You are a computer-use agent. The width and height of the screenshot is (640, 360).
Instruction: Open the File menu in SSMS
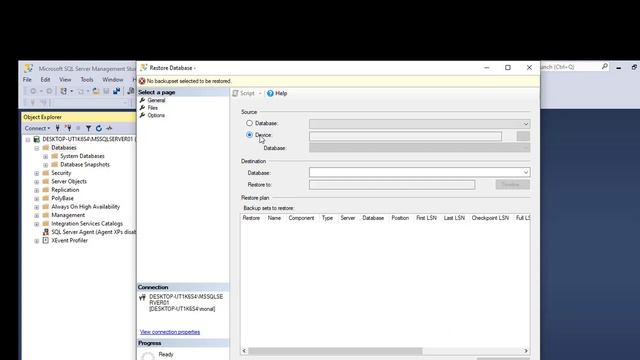pyautogui.click(x=27, y=80)
